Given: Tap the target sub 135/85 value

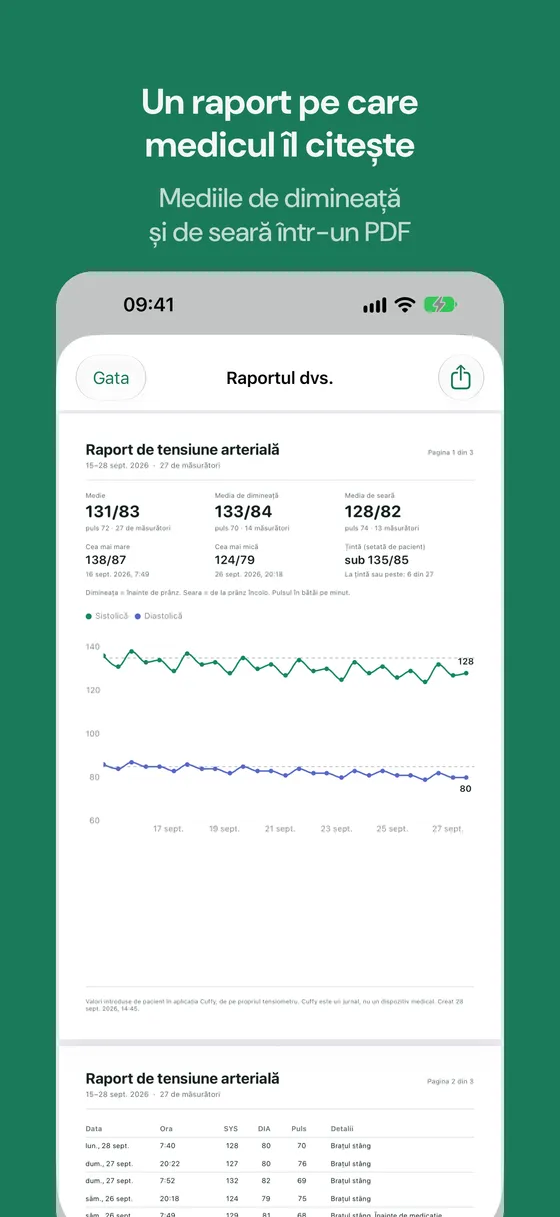Looking at the screenshot, I should click(x=376, y=562).
